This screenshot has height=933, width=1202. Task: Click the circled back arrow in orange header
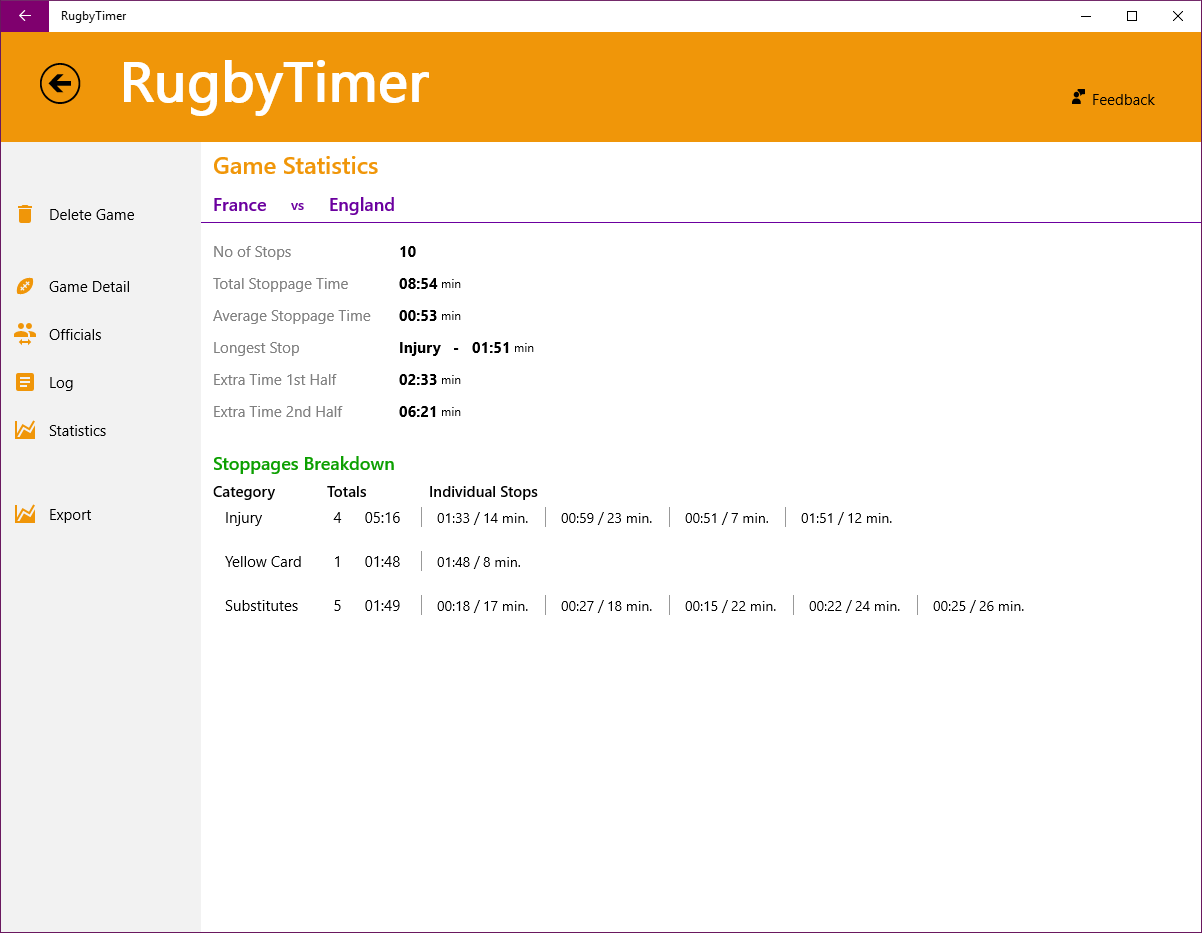[x=60, y=83]
